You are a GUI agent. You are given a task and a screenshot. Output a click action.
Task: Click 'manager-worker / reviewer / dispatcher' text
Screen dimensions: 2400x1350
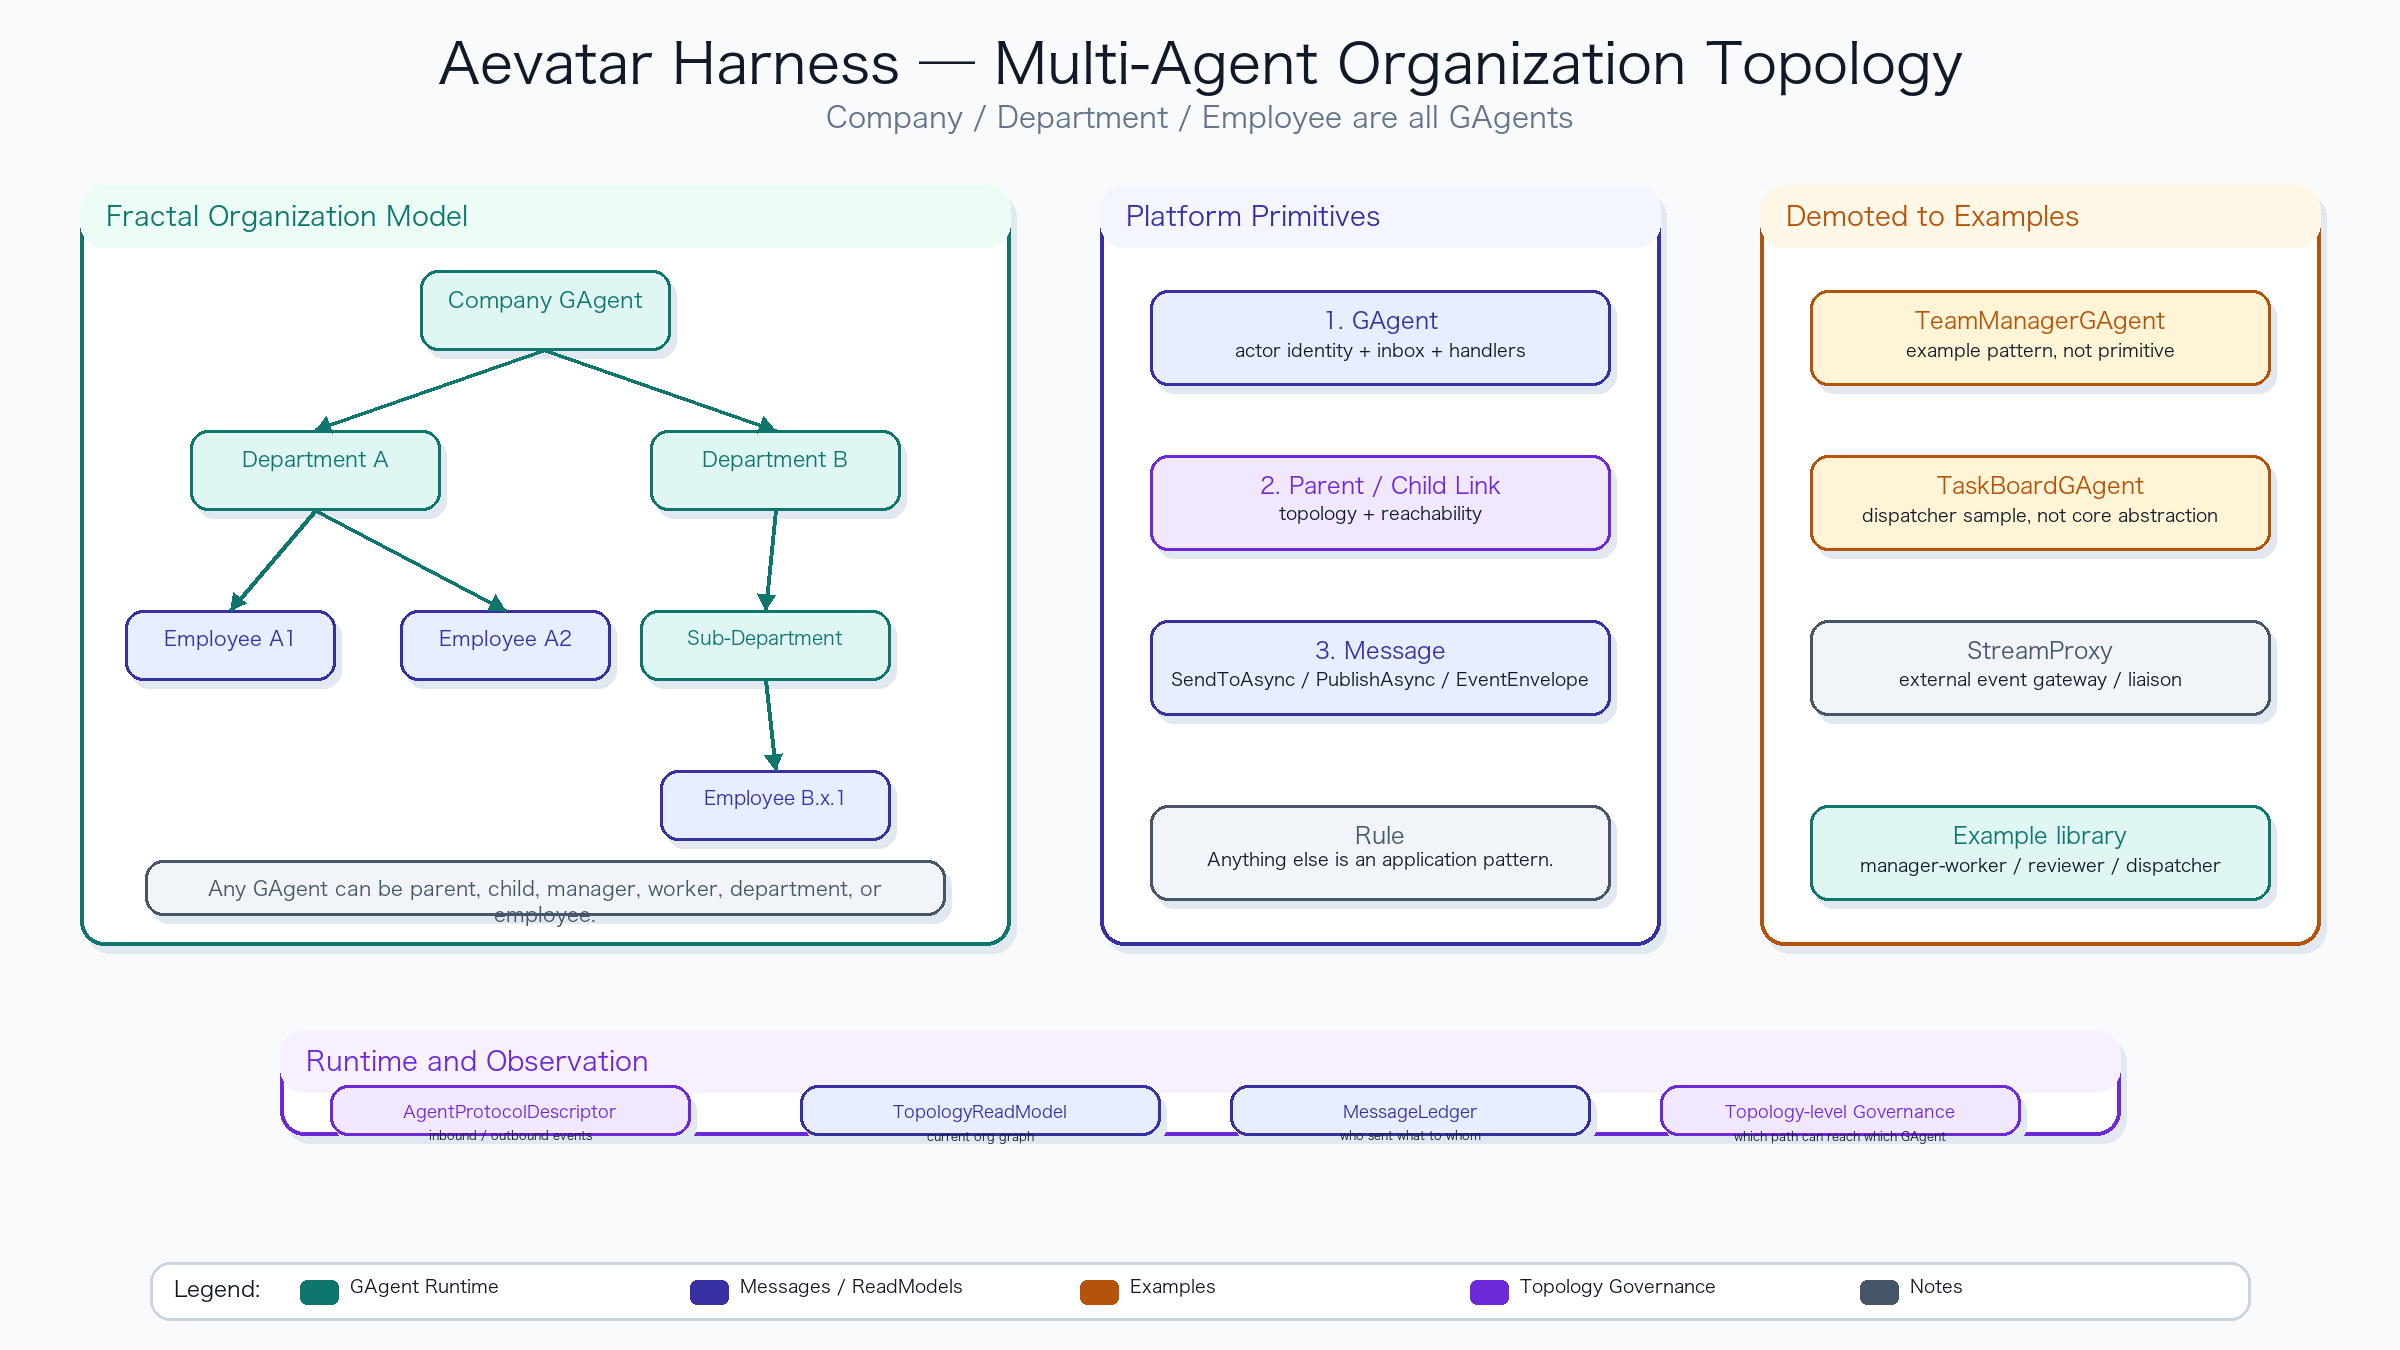pyautogui.click(x=2040, y=866)
